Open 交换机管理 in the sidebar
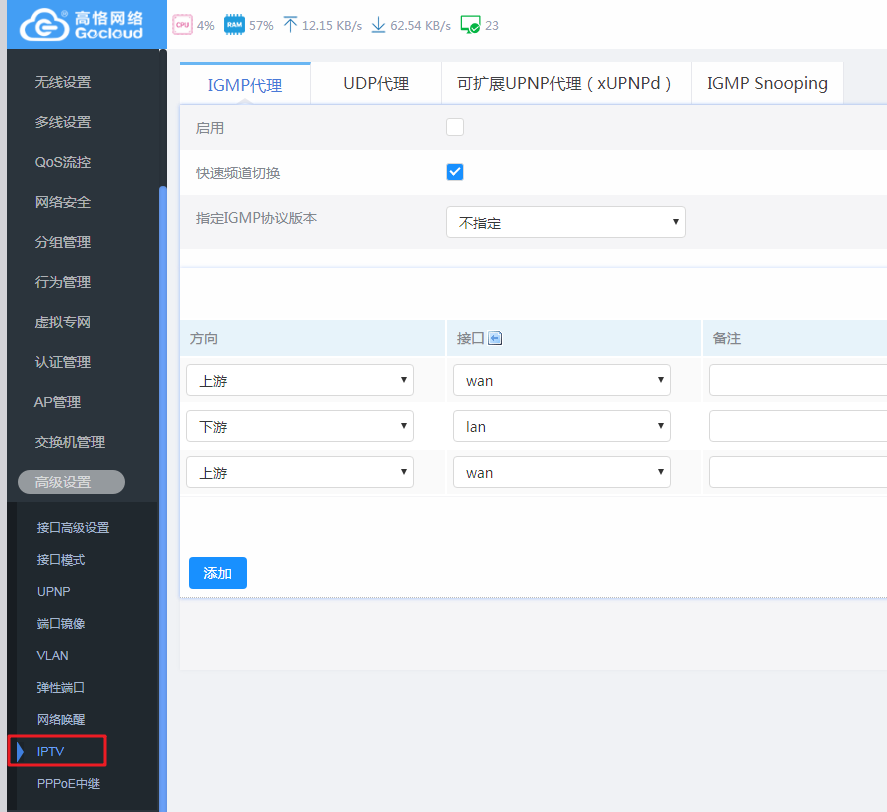Image resolution: width=887 pixels, height=812 pixels. pyautogui.click(x=70, y=442)
